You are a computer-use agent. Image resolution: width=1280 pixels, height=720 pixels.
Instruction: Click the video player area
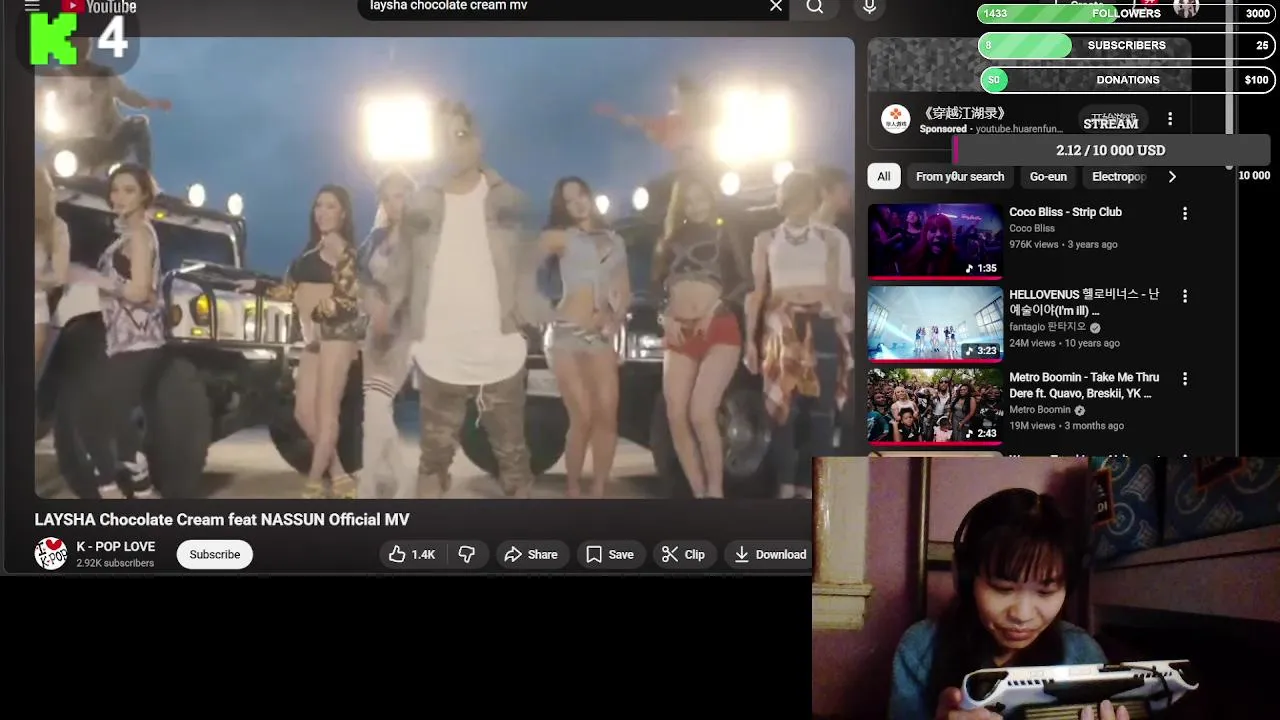click(444, 267)
